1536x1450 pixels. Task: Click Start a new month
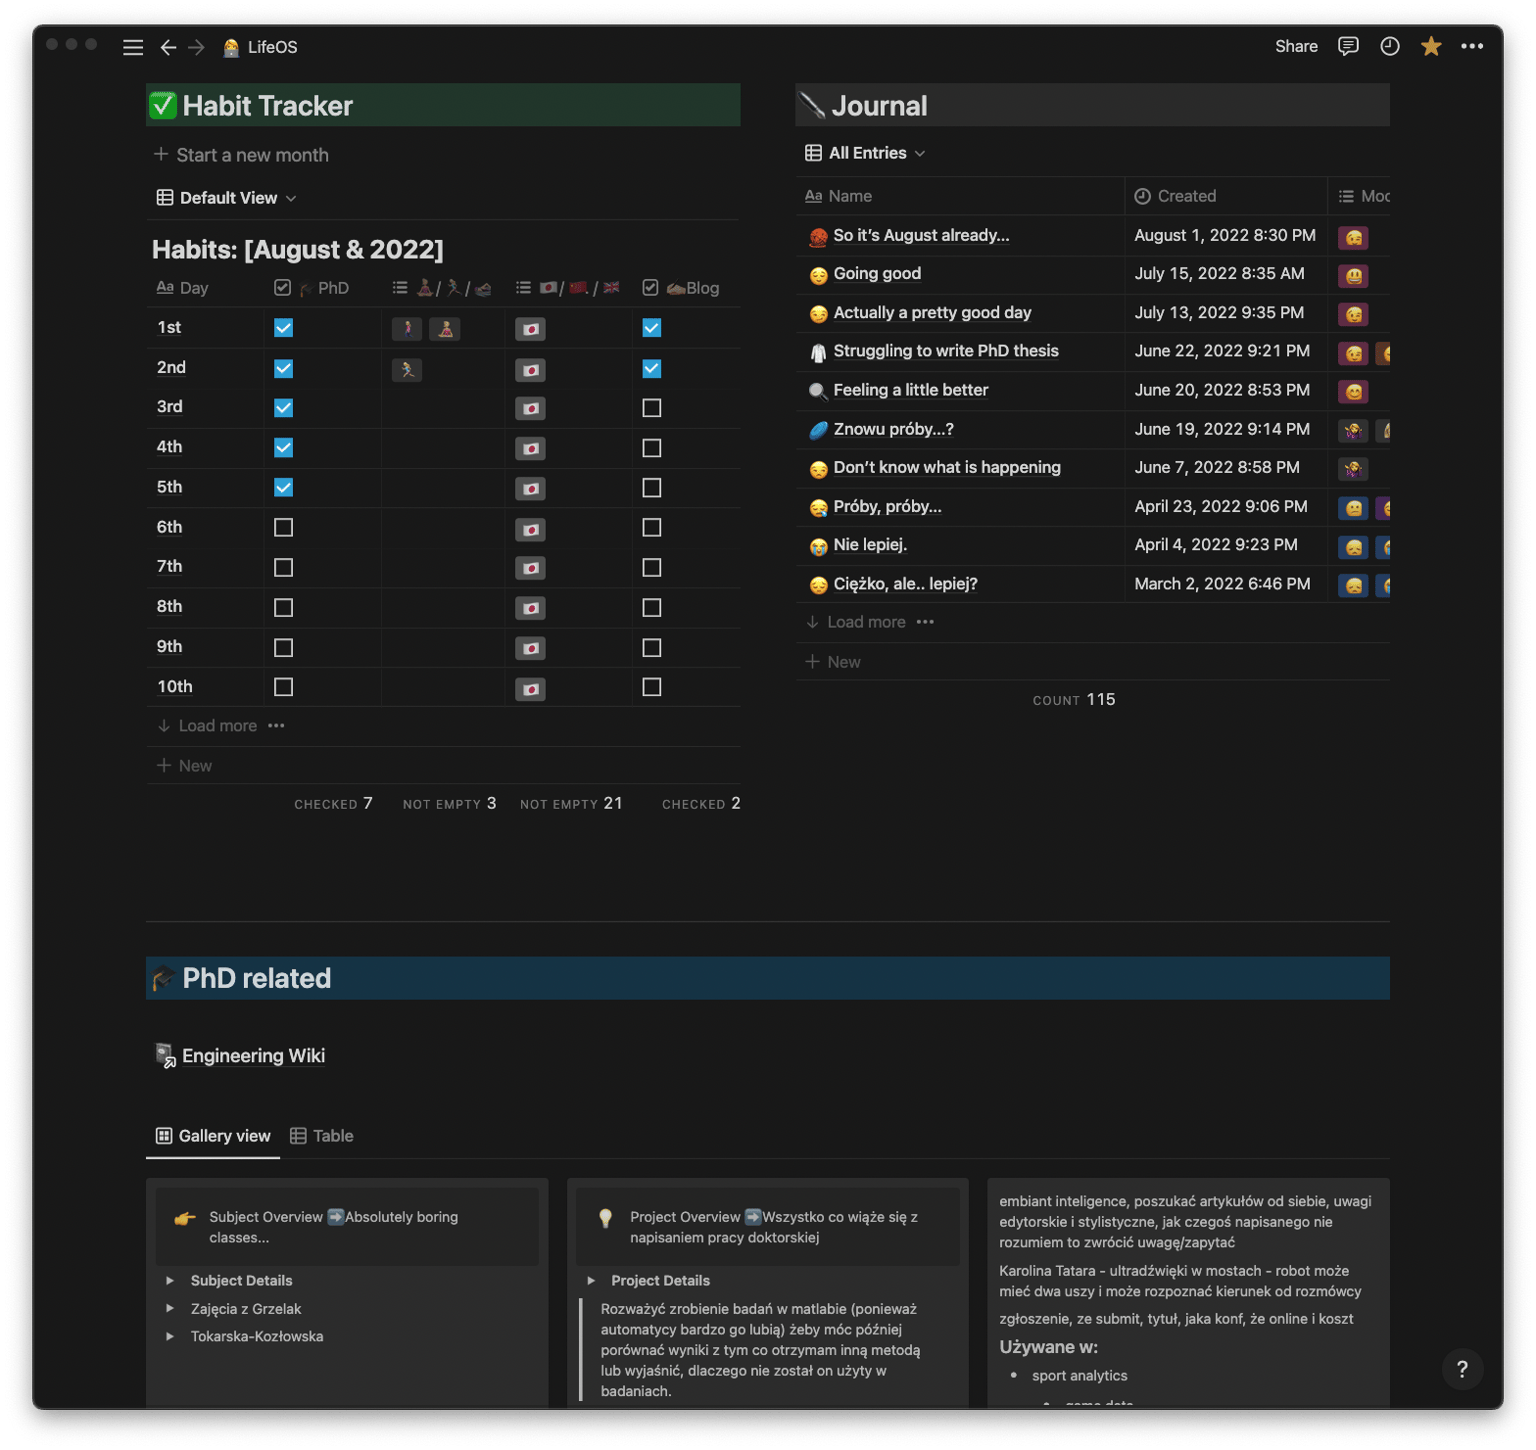pyautogui.click(x=241, y=155)
